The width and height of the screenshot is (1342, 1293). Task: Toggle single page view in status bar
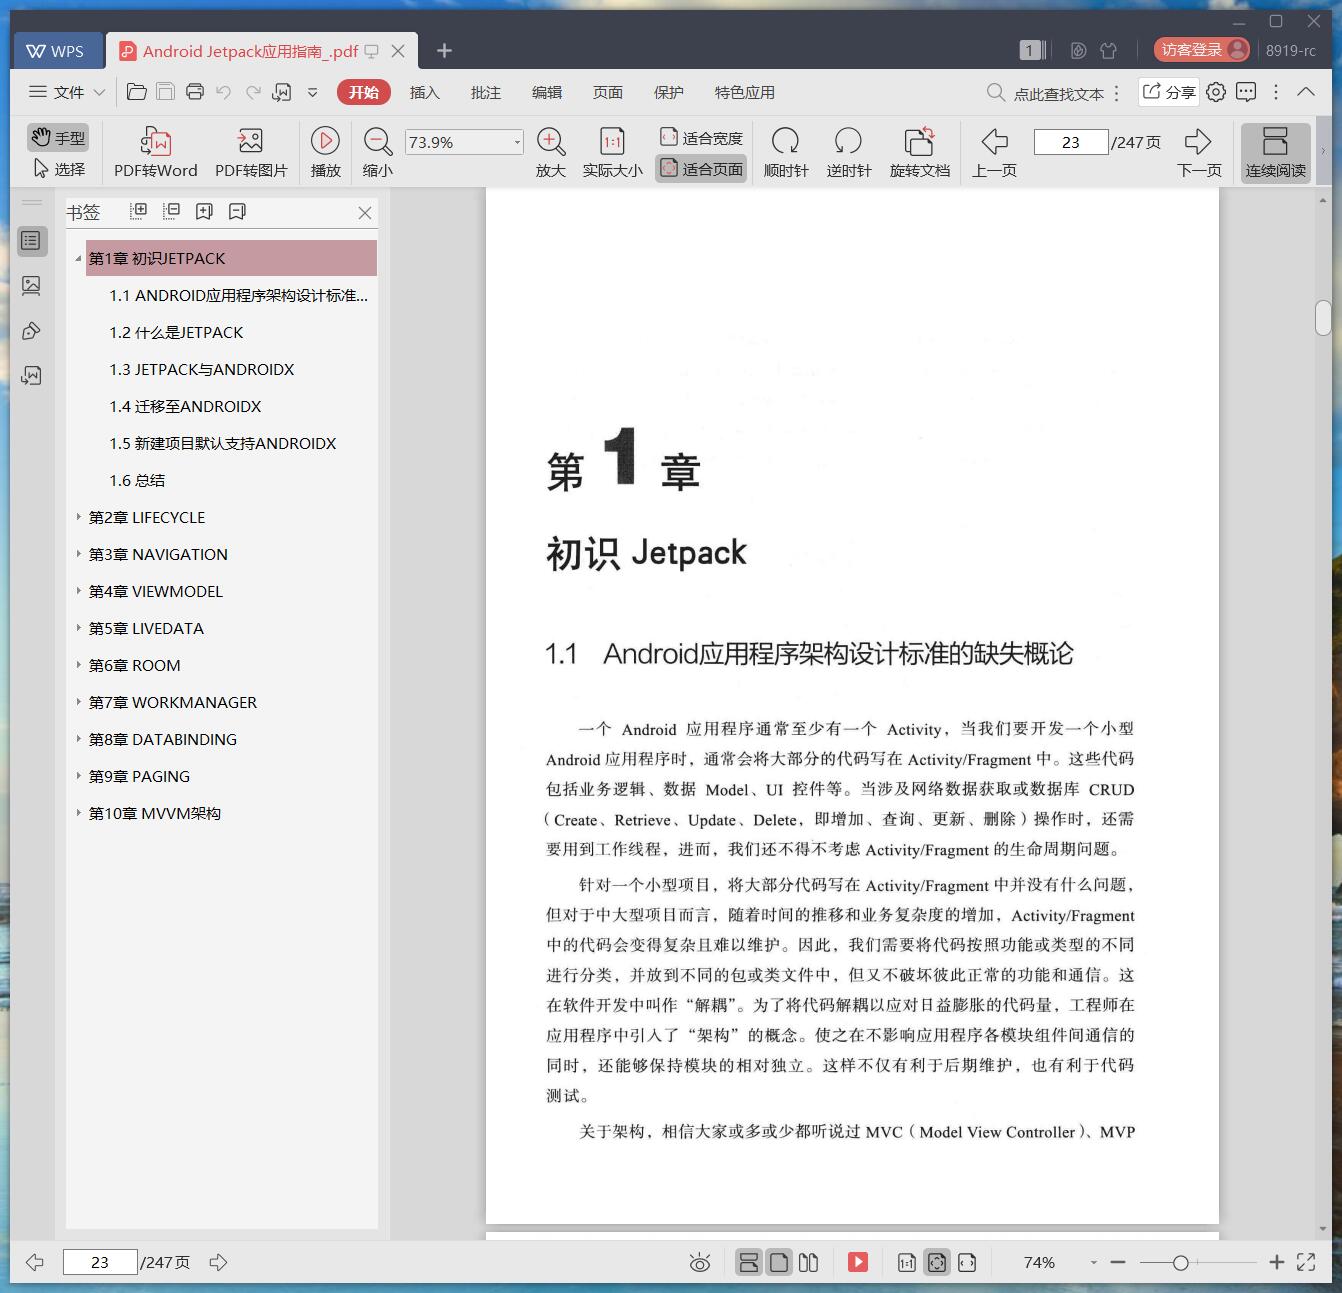[x=779, y=1262]
